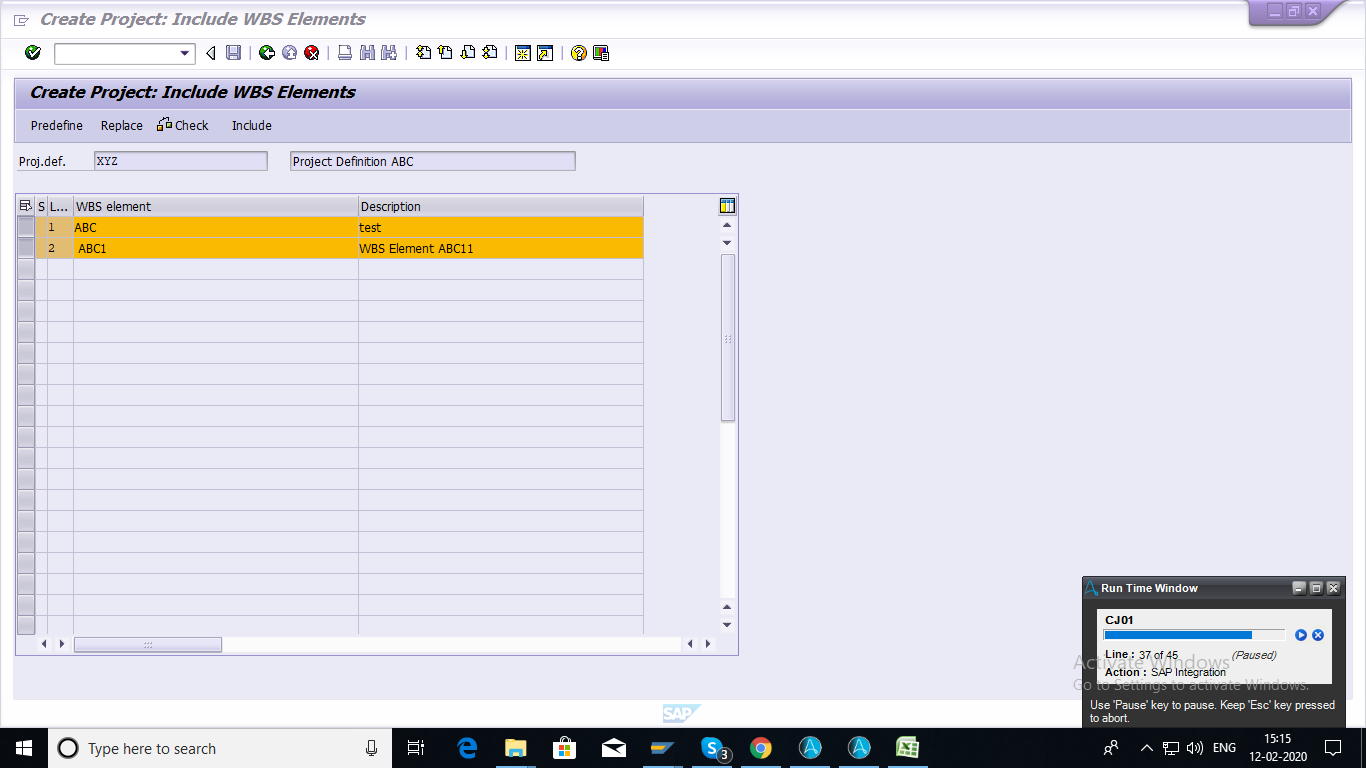Click Predefine in application toolbar

point(57,126)
